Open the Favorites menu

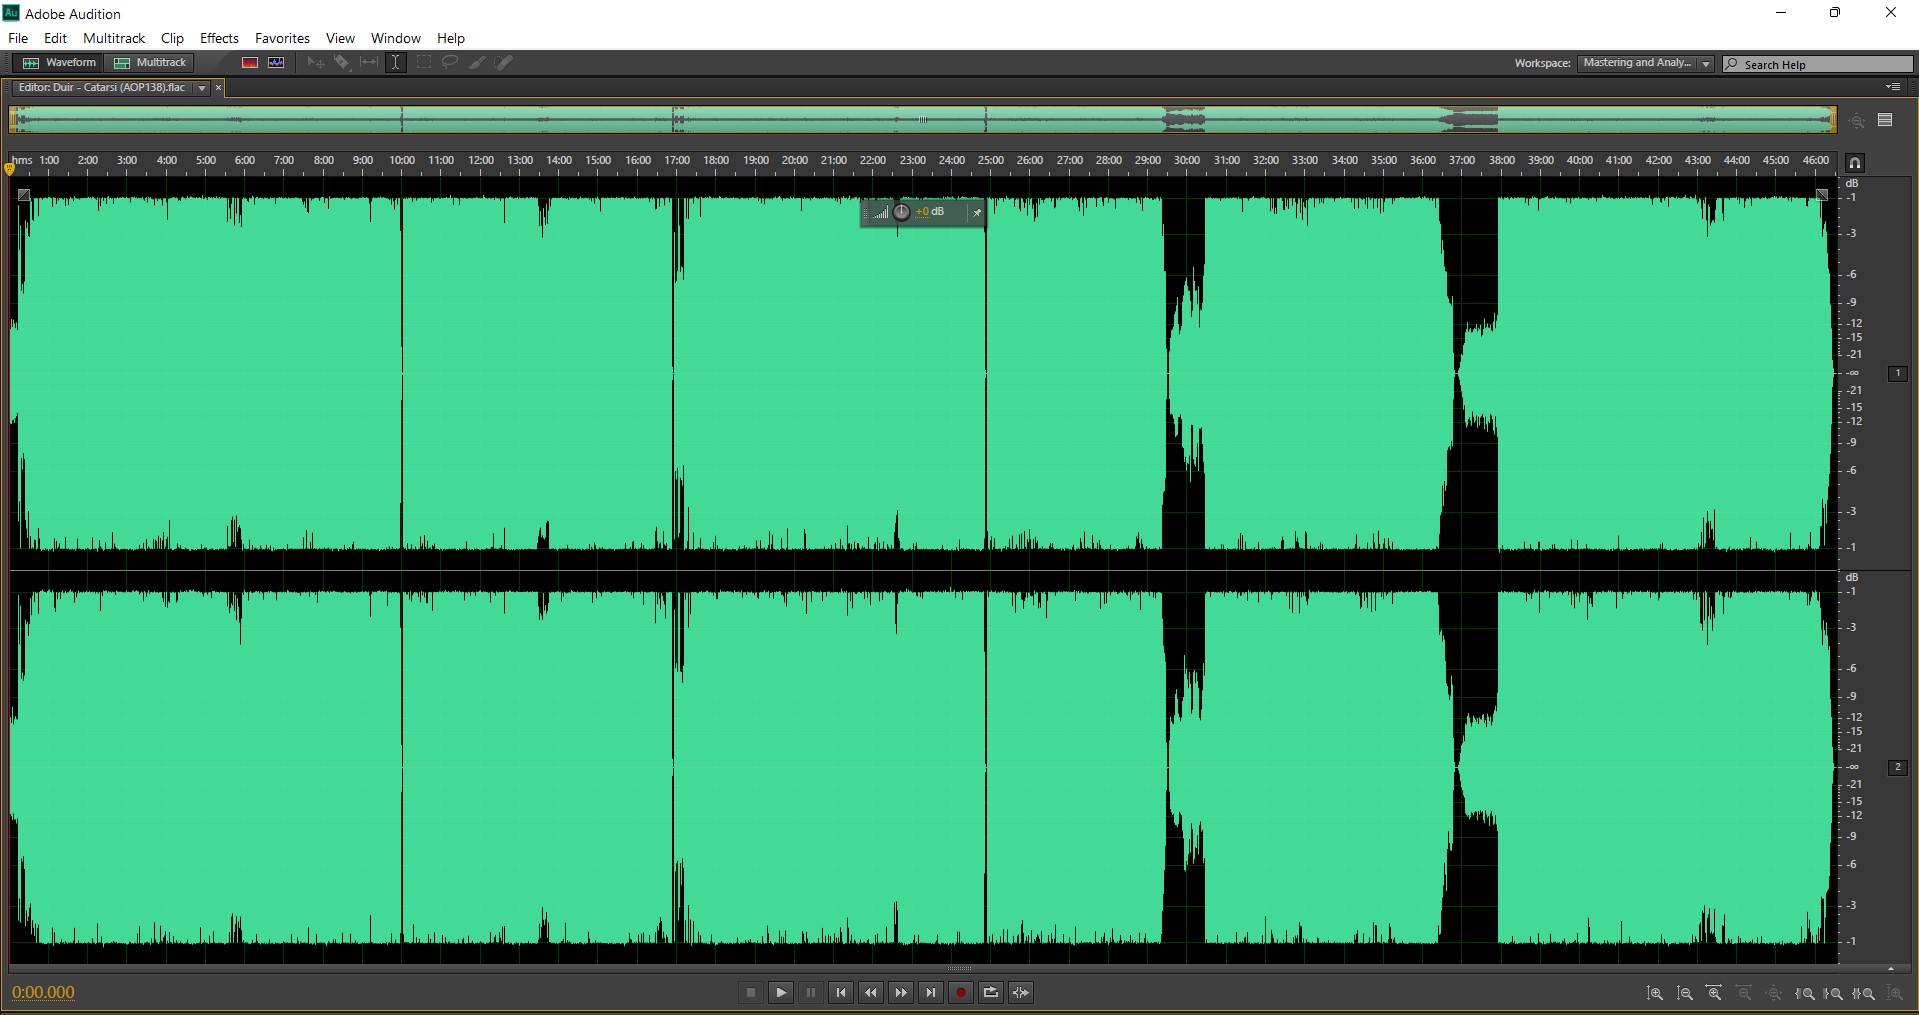pyautogui.click(x=282, y=38)
